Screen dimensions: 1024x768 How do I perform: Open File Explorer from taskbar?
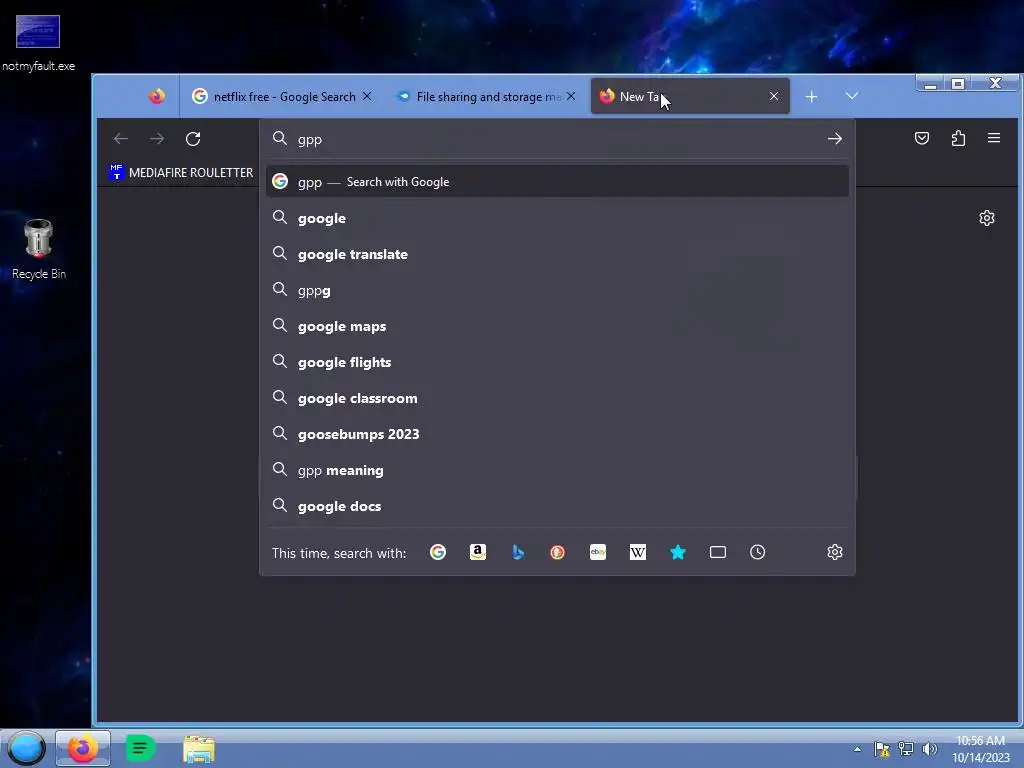tap(199, 749)
